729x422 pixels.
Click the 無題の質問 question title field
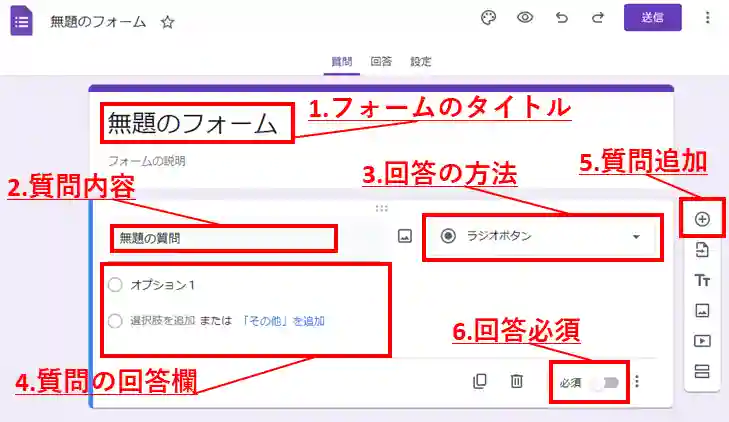tap(223, 238)
